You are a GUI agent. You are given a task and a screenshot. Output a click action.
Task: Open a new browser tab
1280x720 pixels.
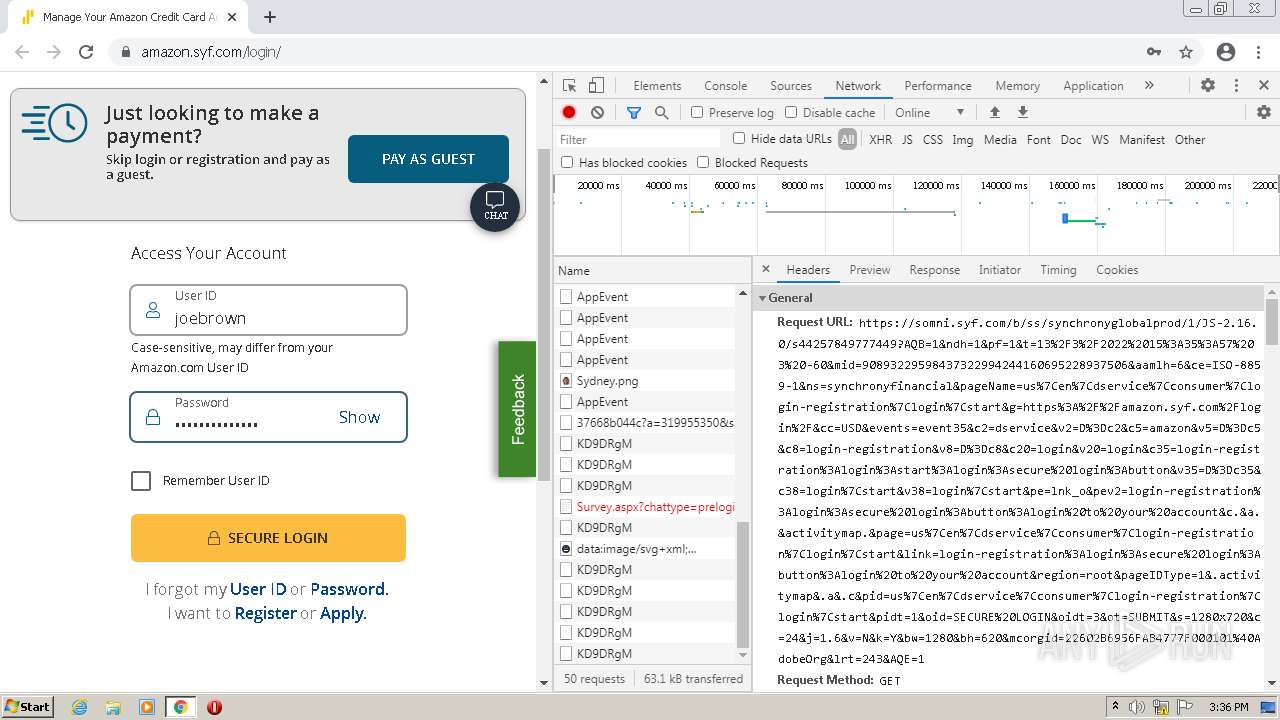[269, 17]
